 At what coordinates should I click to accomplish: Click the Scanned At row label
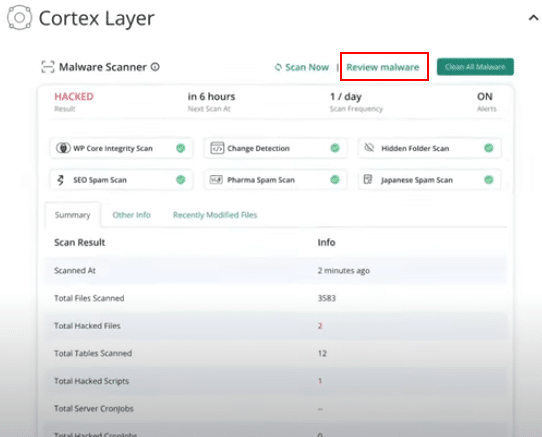pos(75,270)
